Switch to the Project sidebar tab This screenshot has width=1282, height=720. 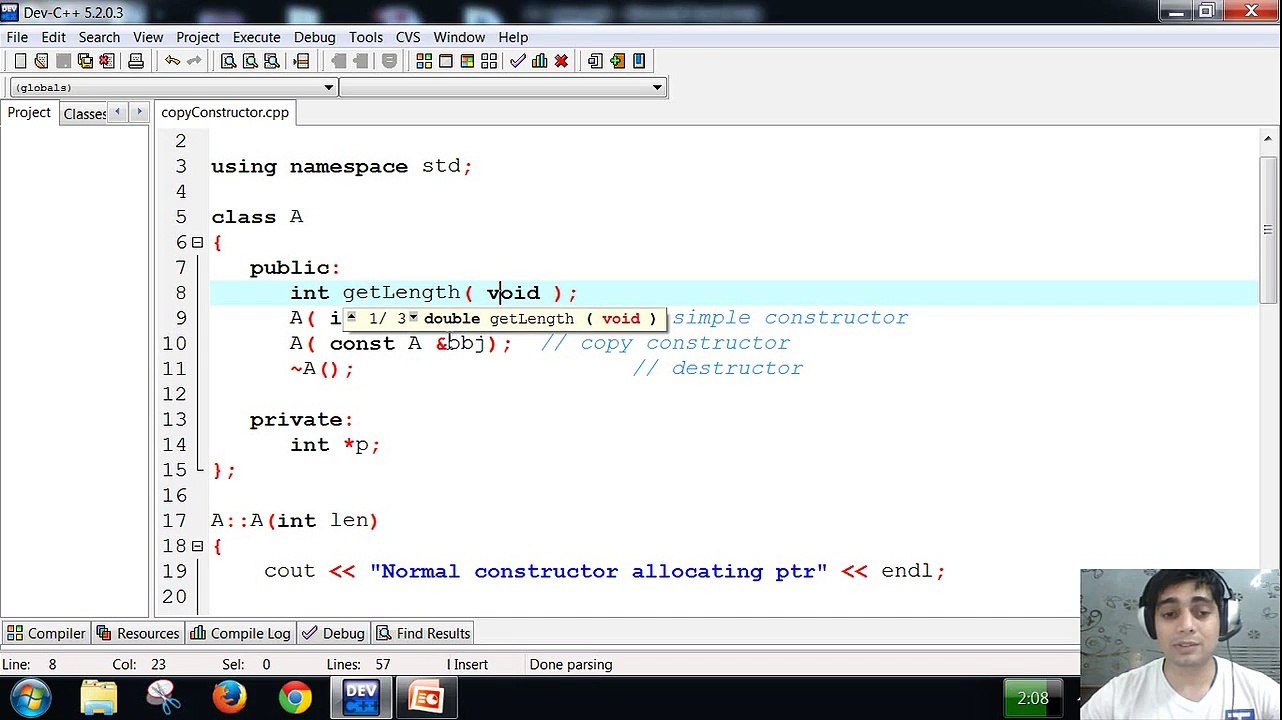tap(29, 112)
